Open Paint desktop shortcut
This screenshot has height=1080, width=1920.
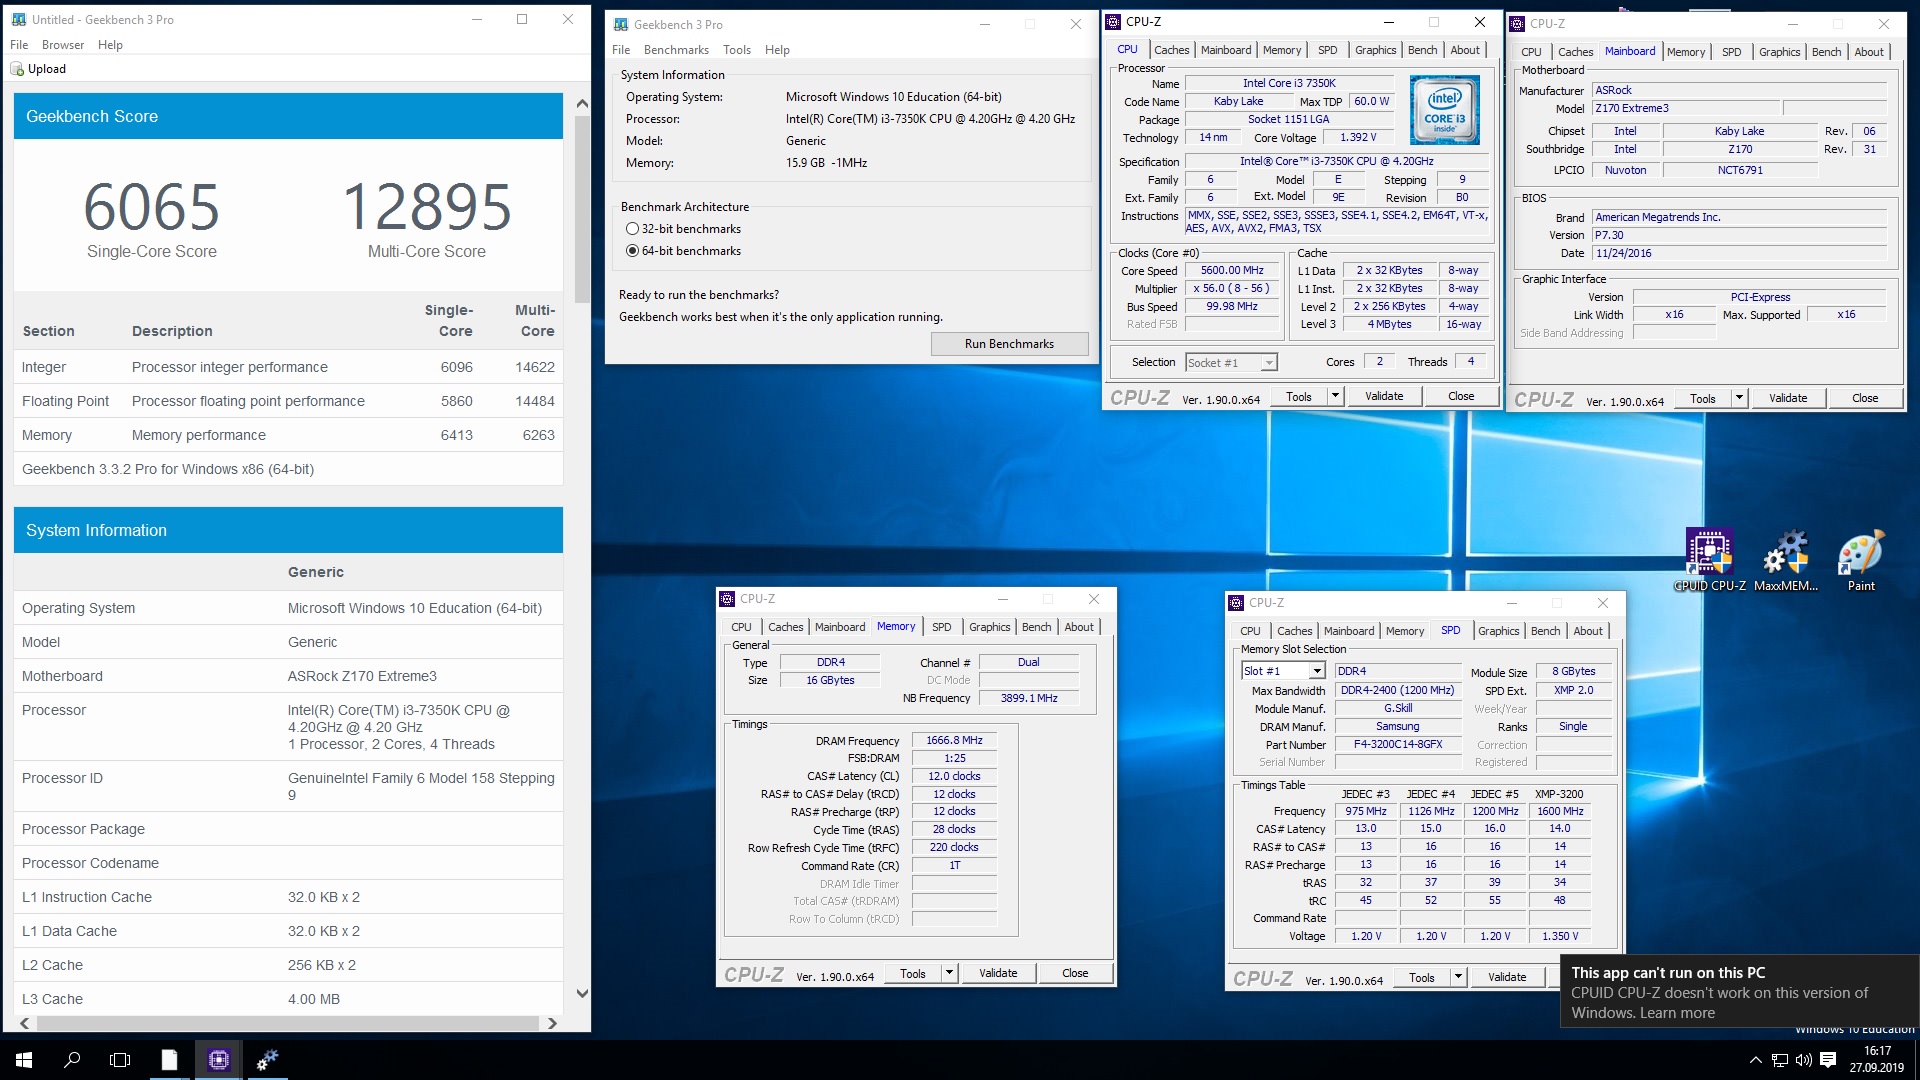pyautogui.click(x=1861, y=560)
